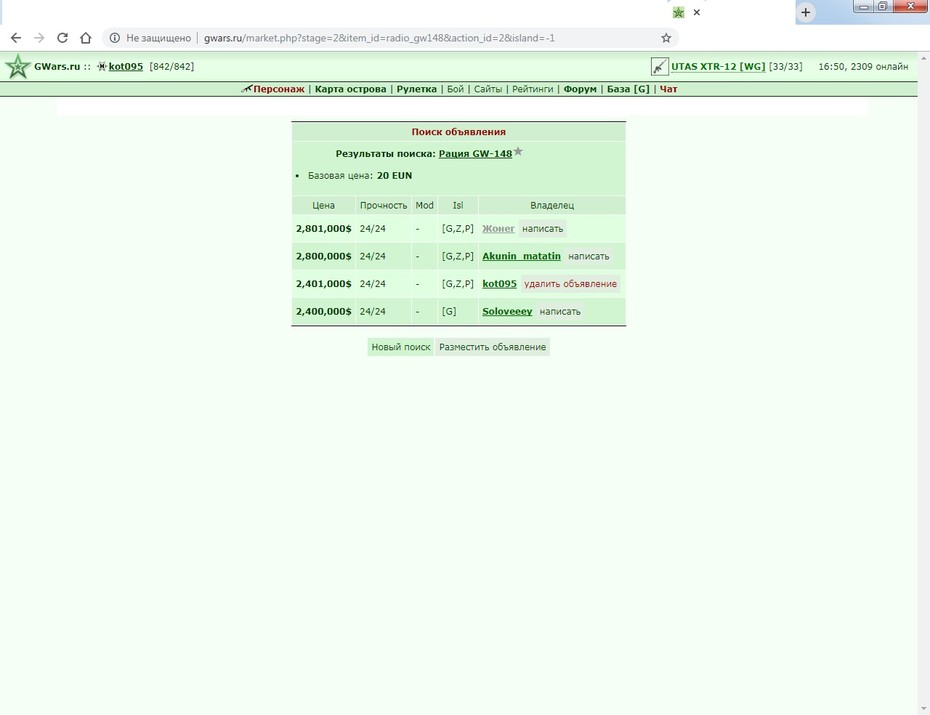The height and width of the screenshot is (715, 930).
Task: Click the price 2,400,000$
Action: pyautogui.click(x=324, y=311)
